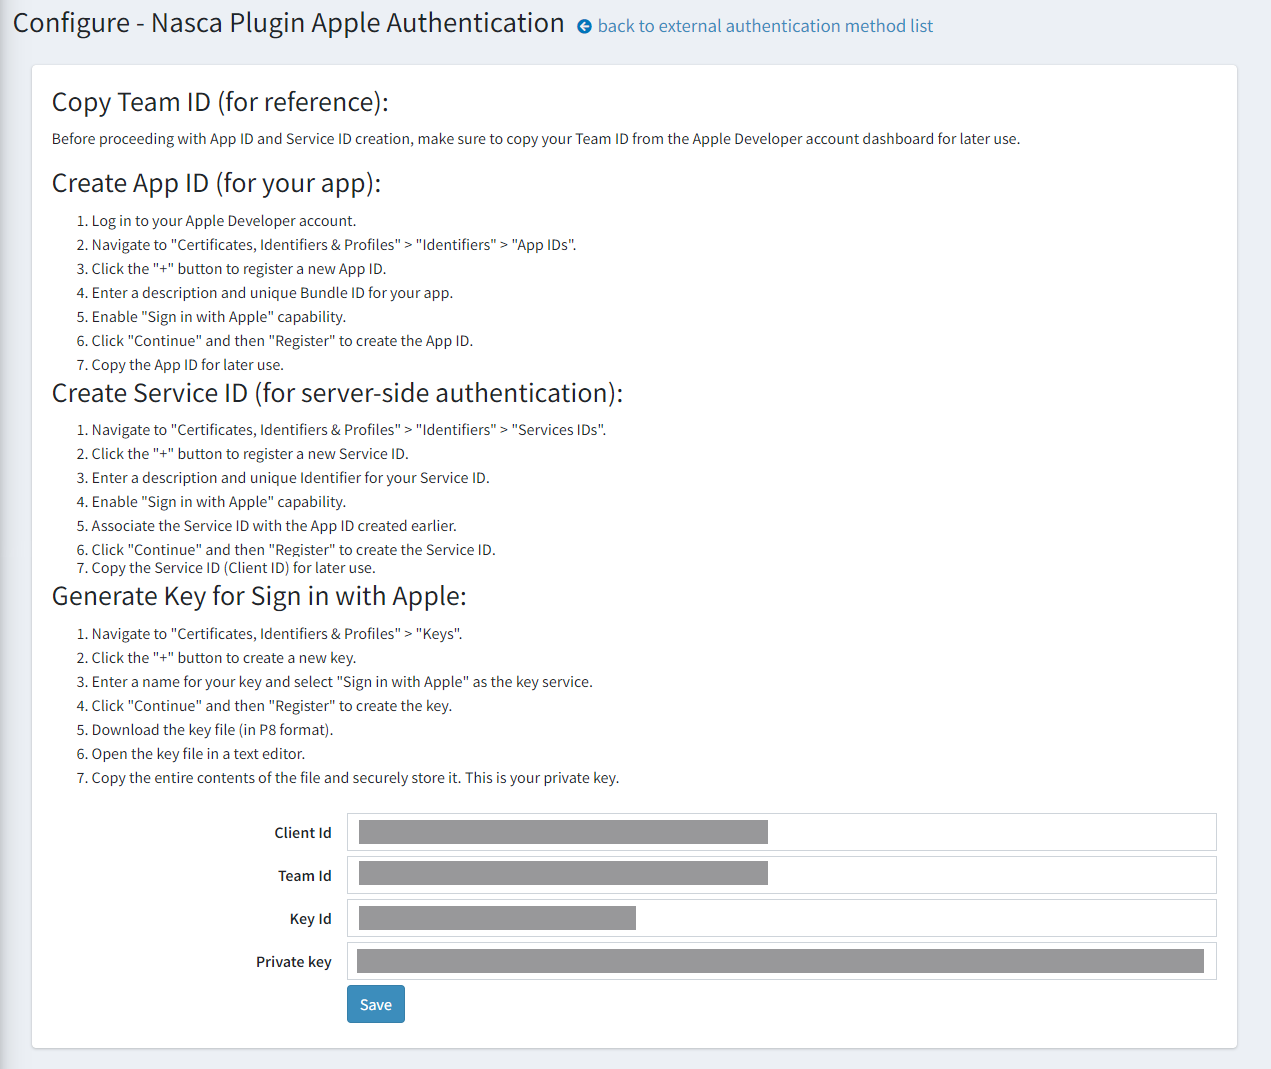Click the Create Service ID heading
This screenshot has width=1271, height=1069.
[337, 393]
